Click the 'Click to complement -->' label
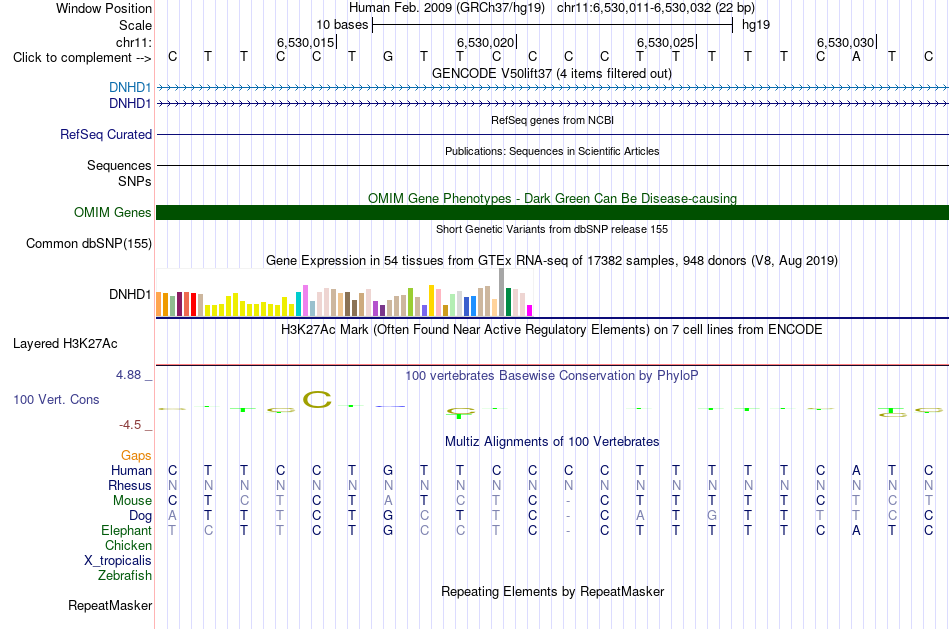 (82, 58)
